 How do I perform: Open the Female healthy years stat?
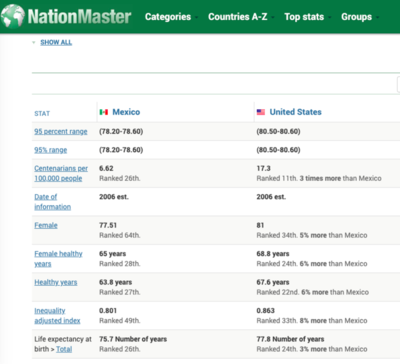(58, 259)
